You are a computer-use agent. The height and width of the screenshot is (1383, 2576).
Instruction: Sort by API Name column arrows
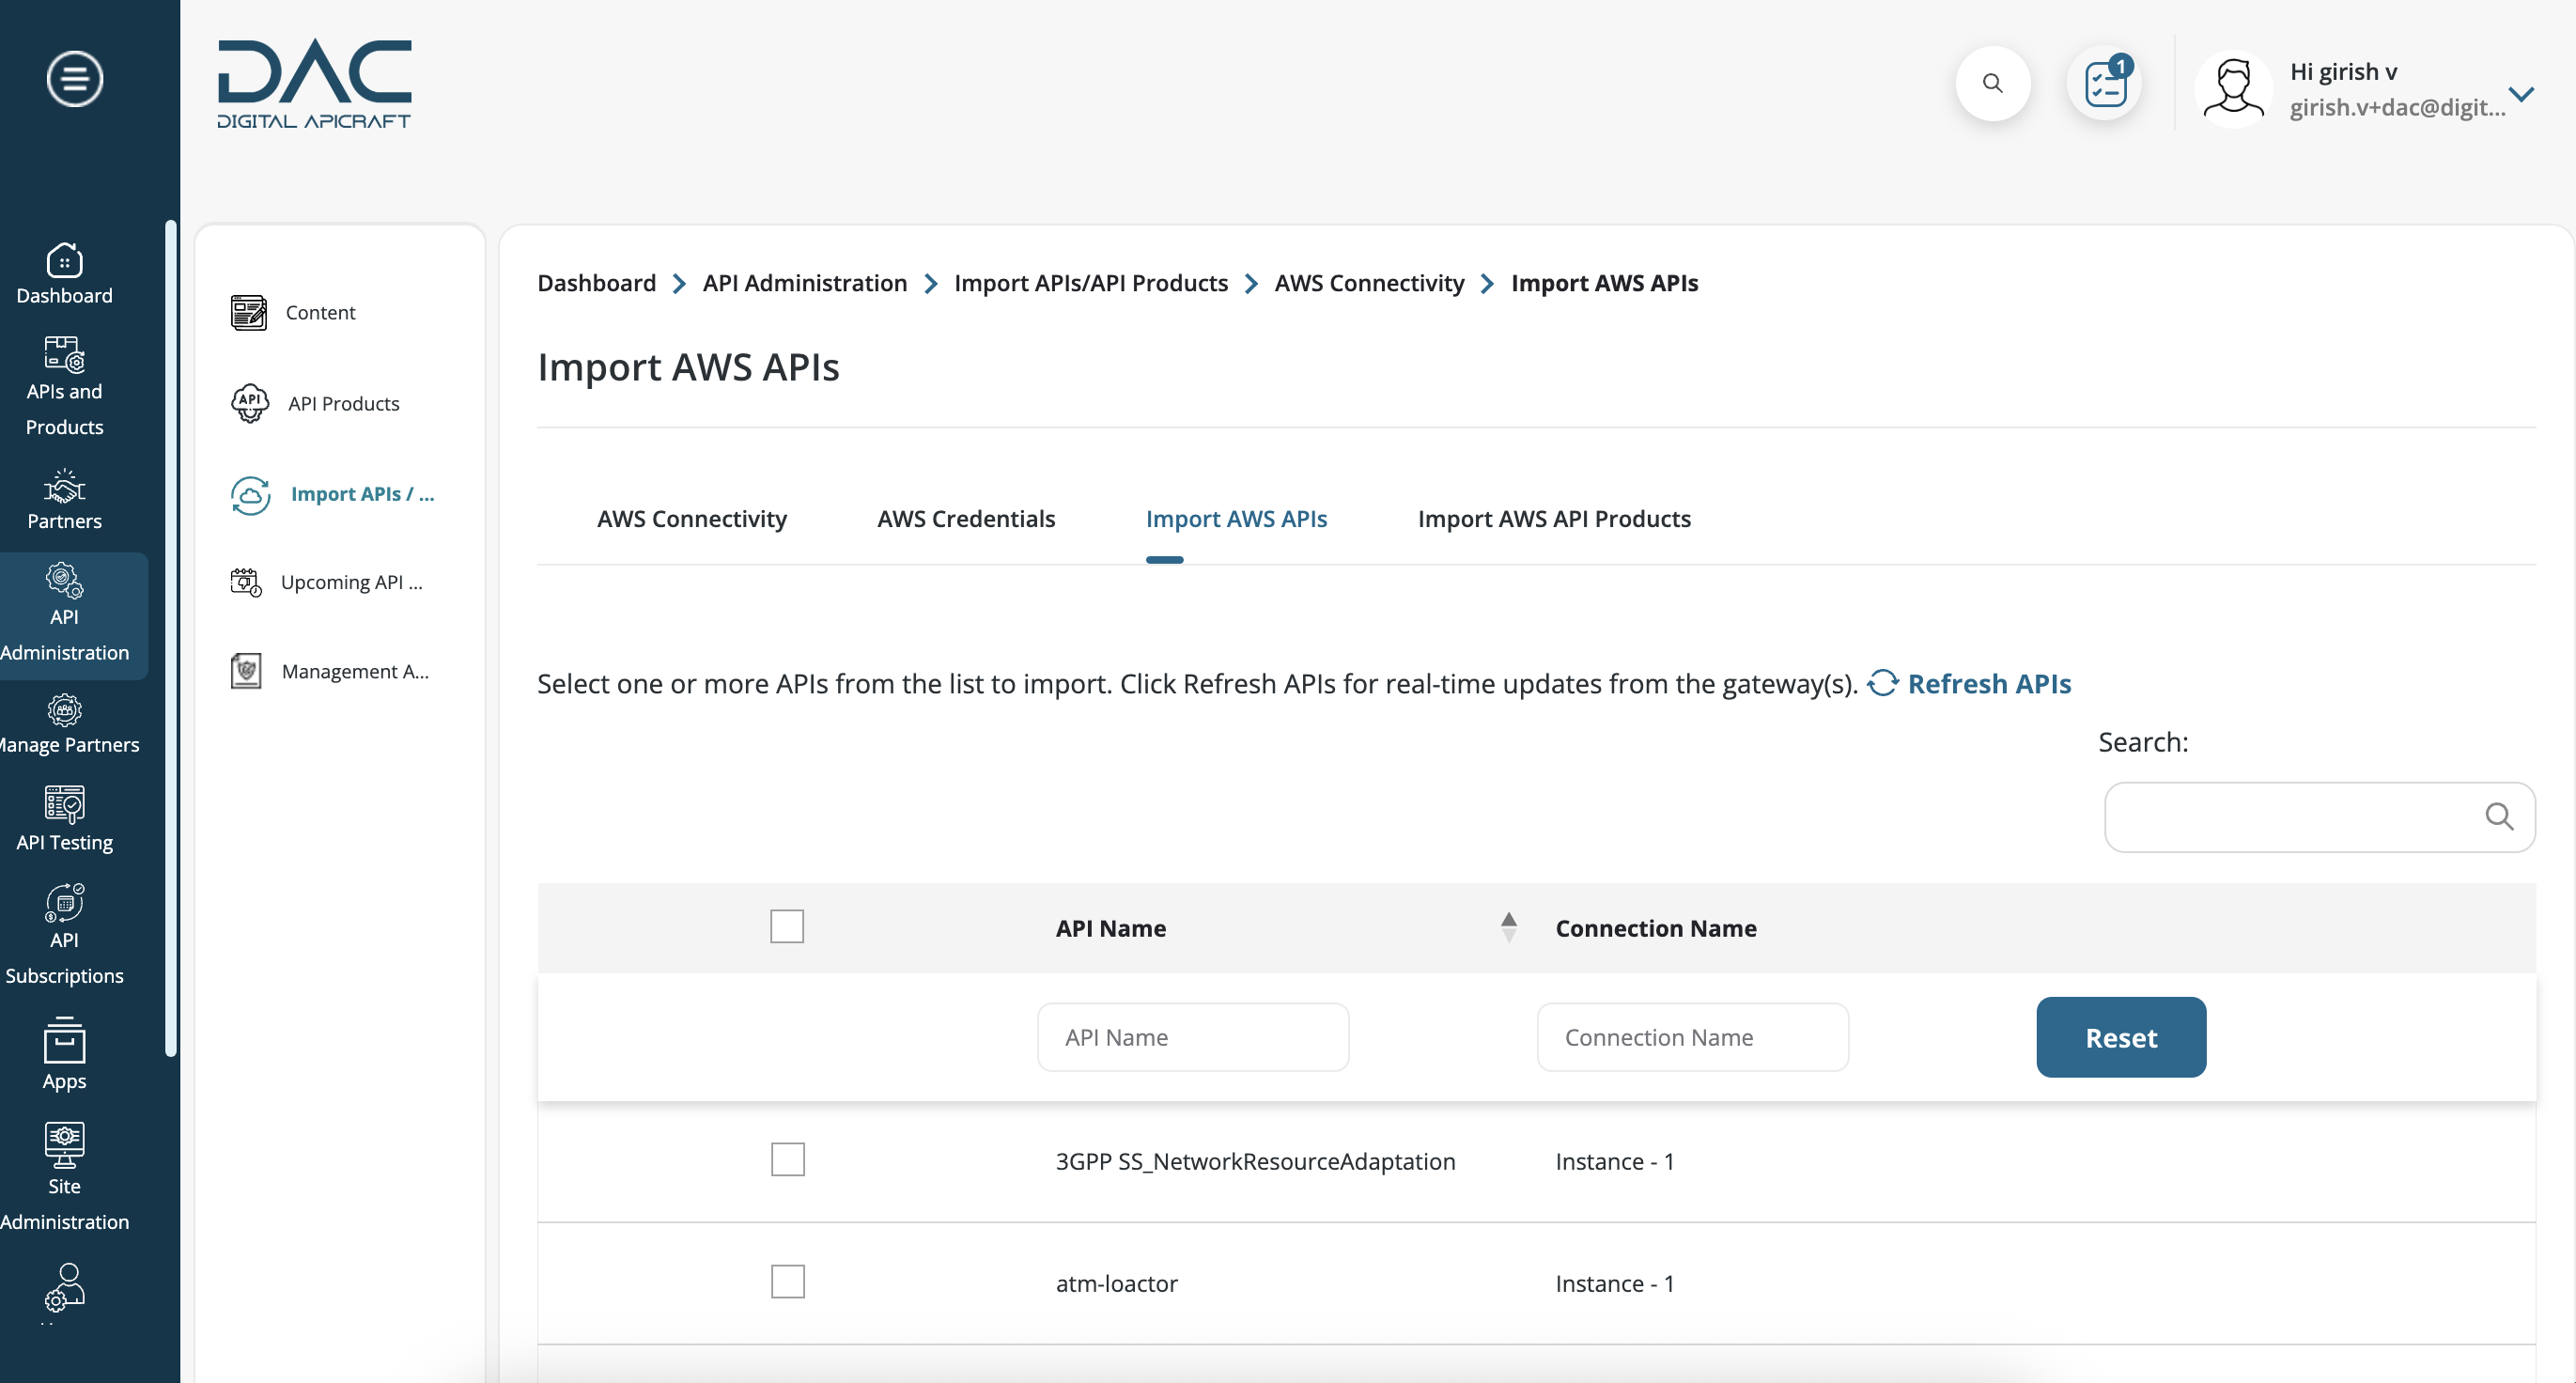tap(1508, 927)
